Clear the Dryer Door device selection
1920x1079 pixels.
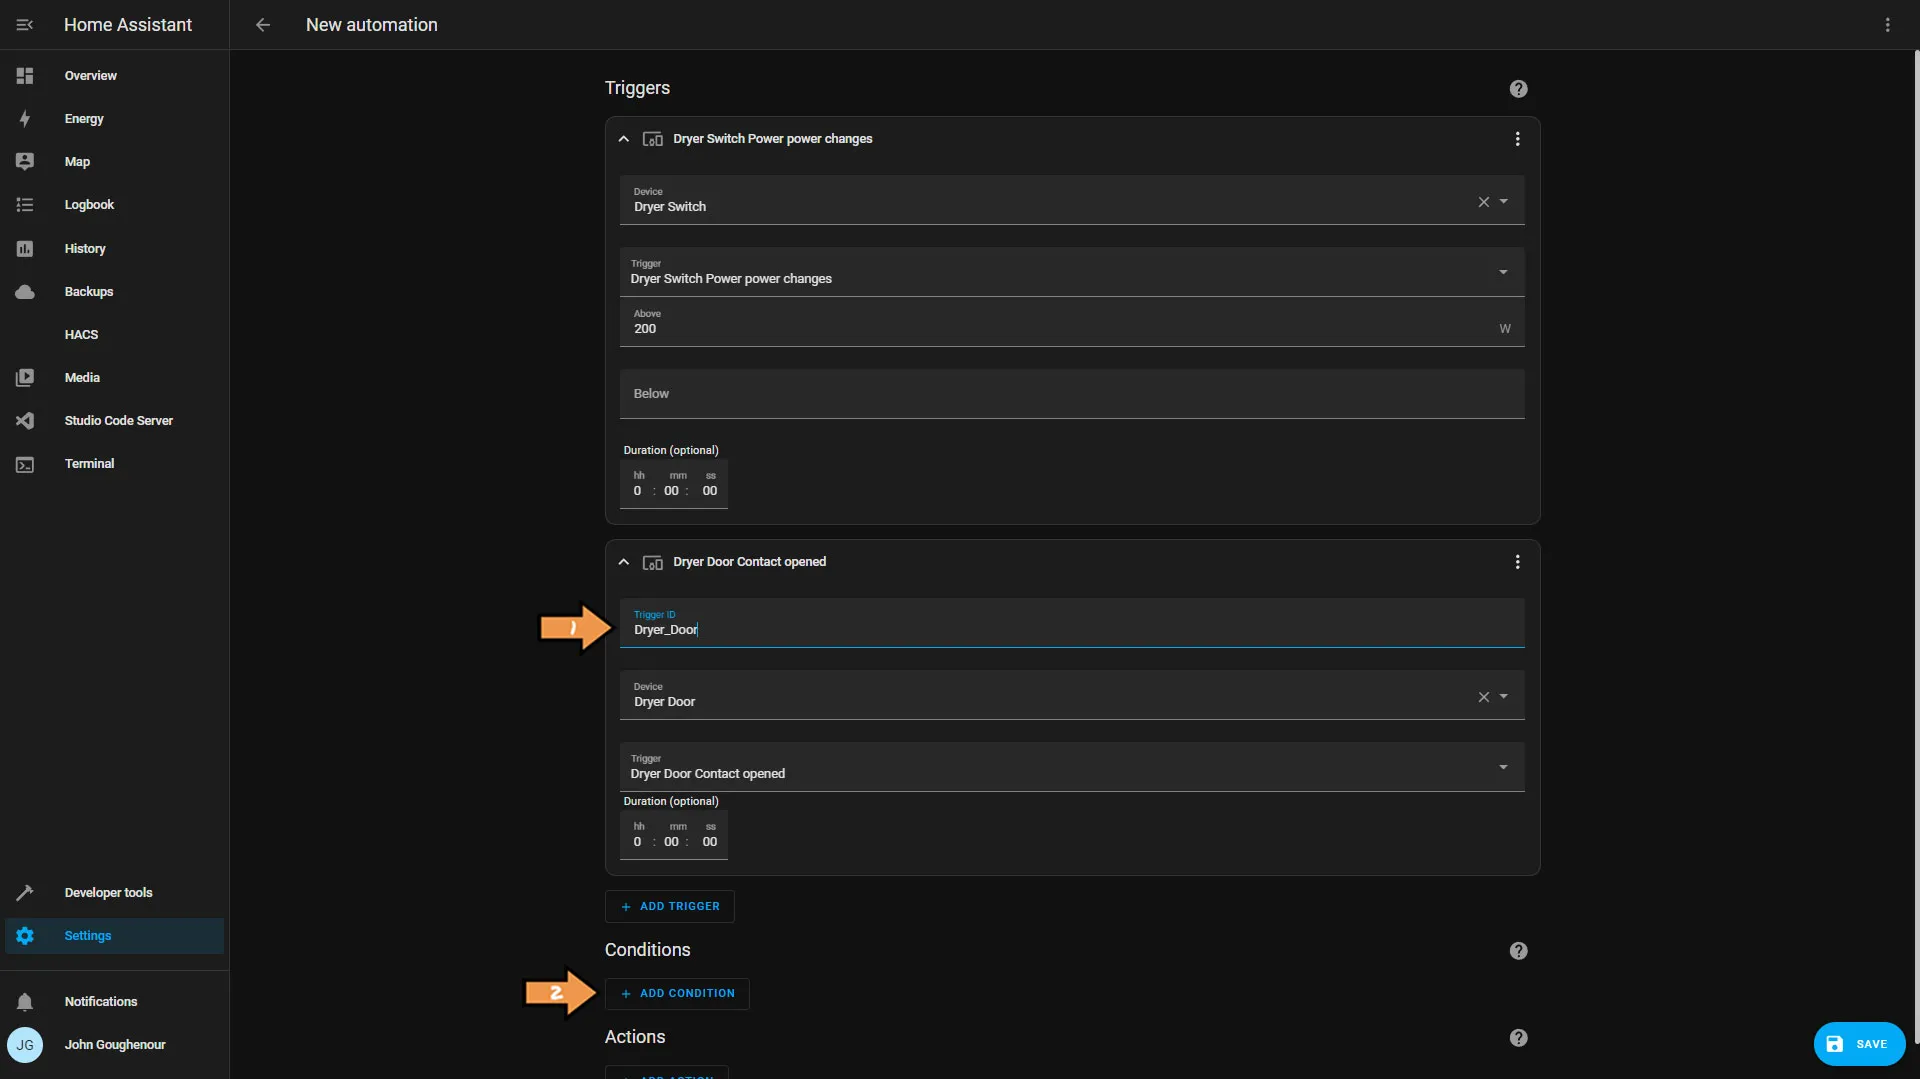1484,697
